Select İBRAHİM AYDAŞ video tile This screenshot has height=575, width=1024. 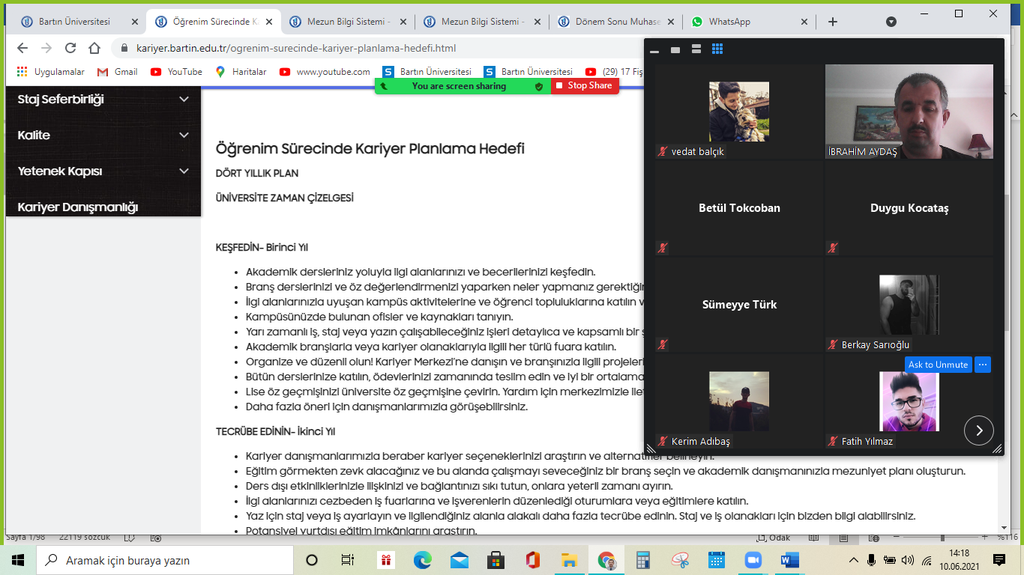[x=909, y=111]
